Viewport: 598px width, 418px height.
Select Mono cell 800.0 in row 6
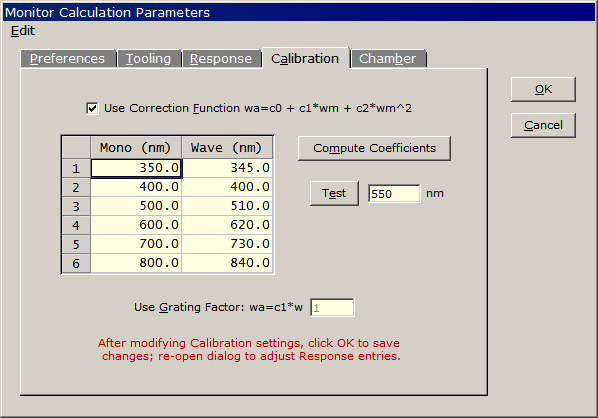pyautogui.click(x=136, y=263)
